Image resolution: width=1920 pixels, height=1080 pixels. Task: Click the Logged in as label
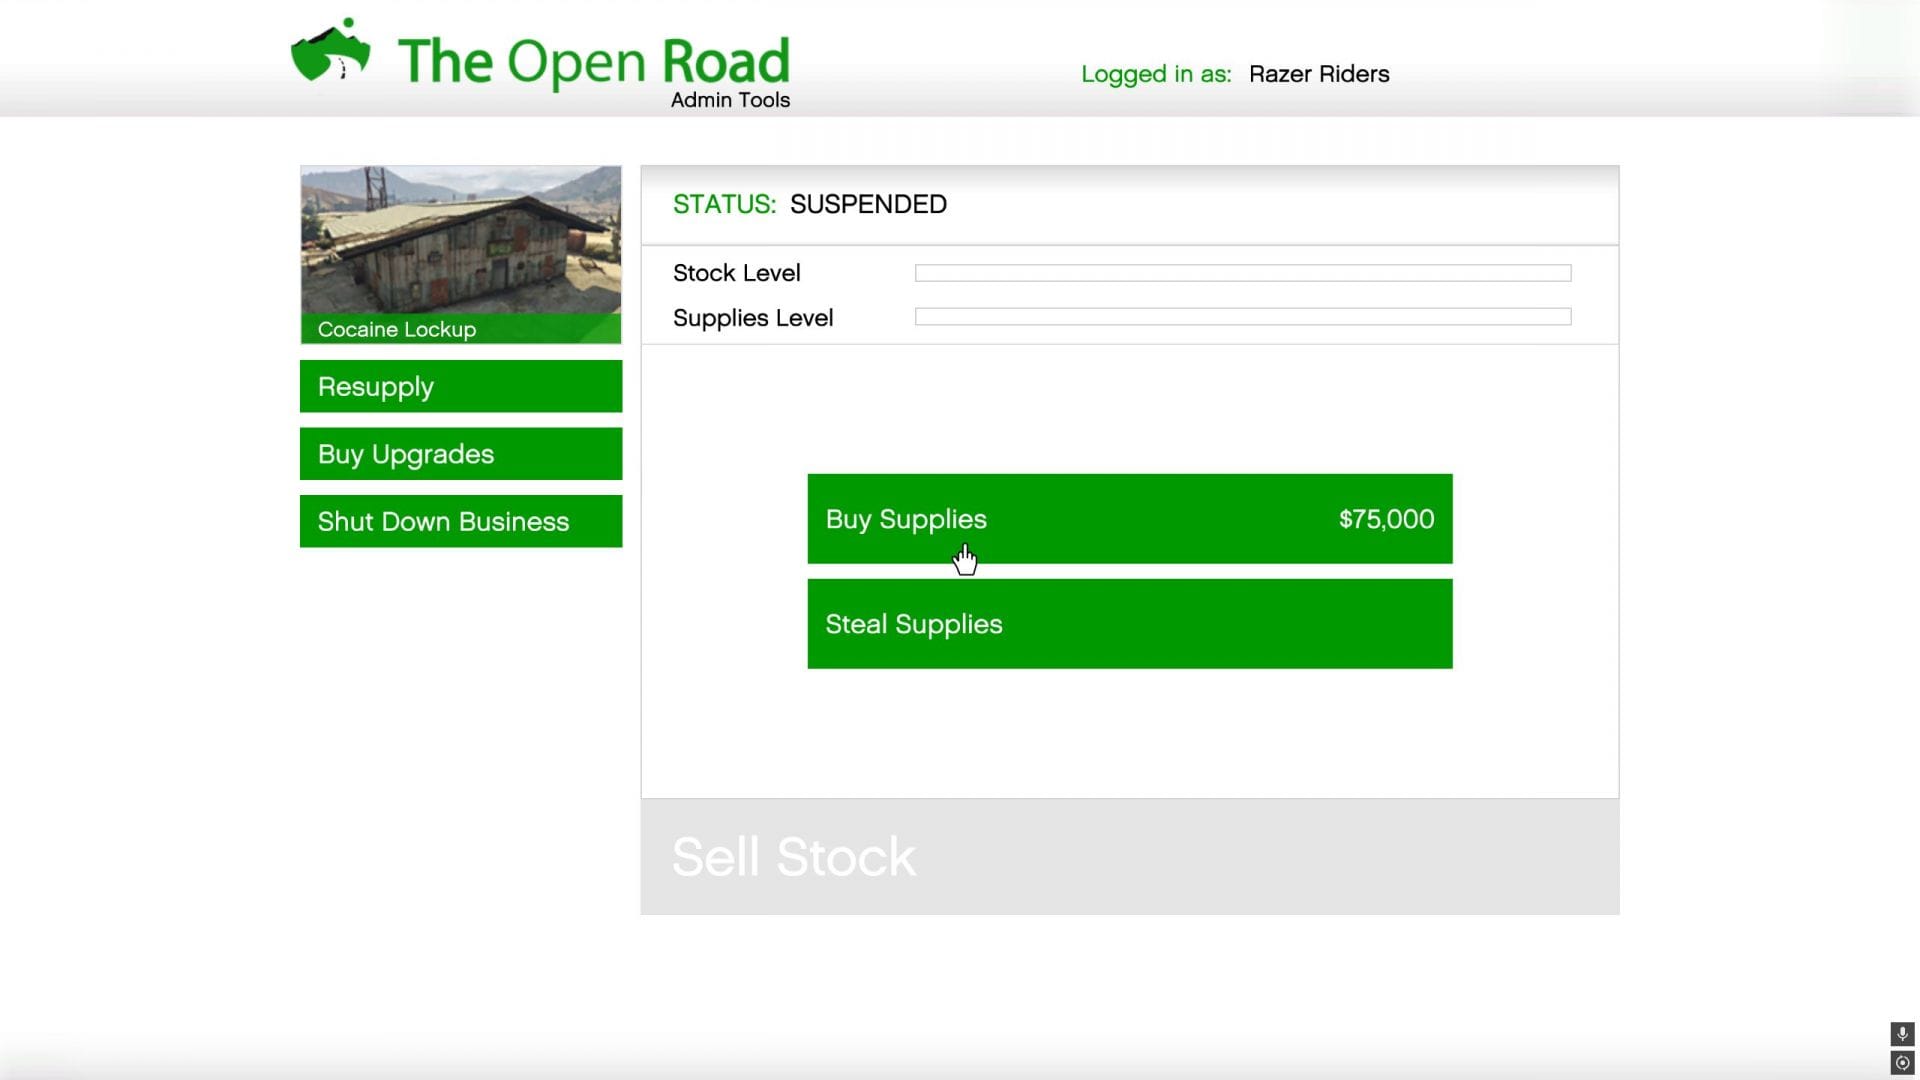[x=1156, y=74]
